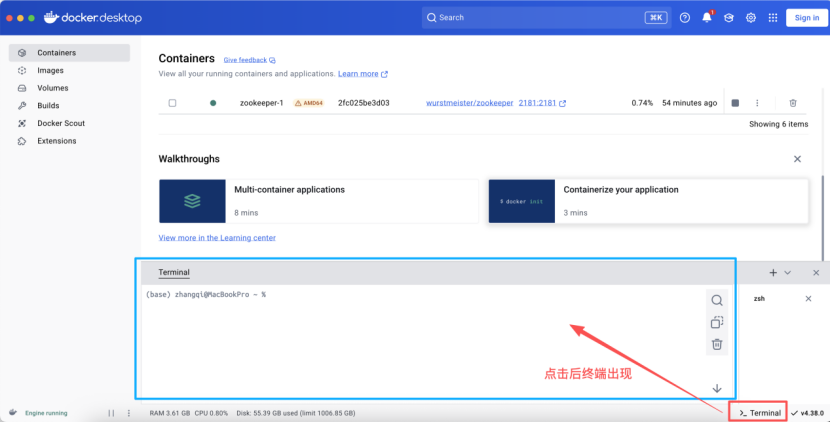Open Multi-container applications walkthrough
The width and height of the screenshot is (830, 422).
319,201
